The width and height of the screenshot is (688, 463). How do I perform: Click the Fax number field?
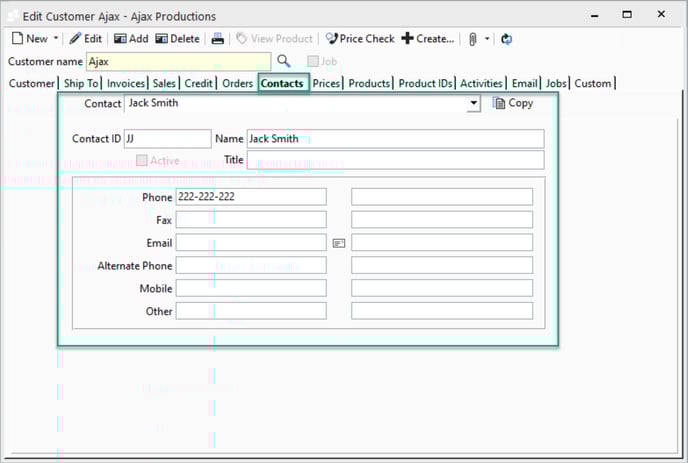251,219
